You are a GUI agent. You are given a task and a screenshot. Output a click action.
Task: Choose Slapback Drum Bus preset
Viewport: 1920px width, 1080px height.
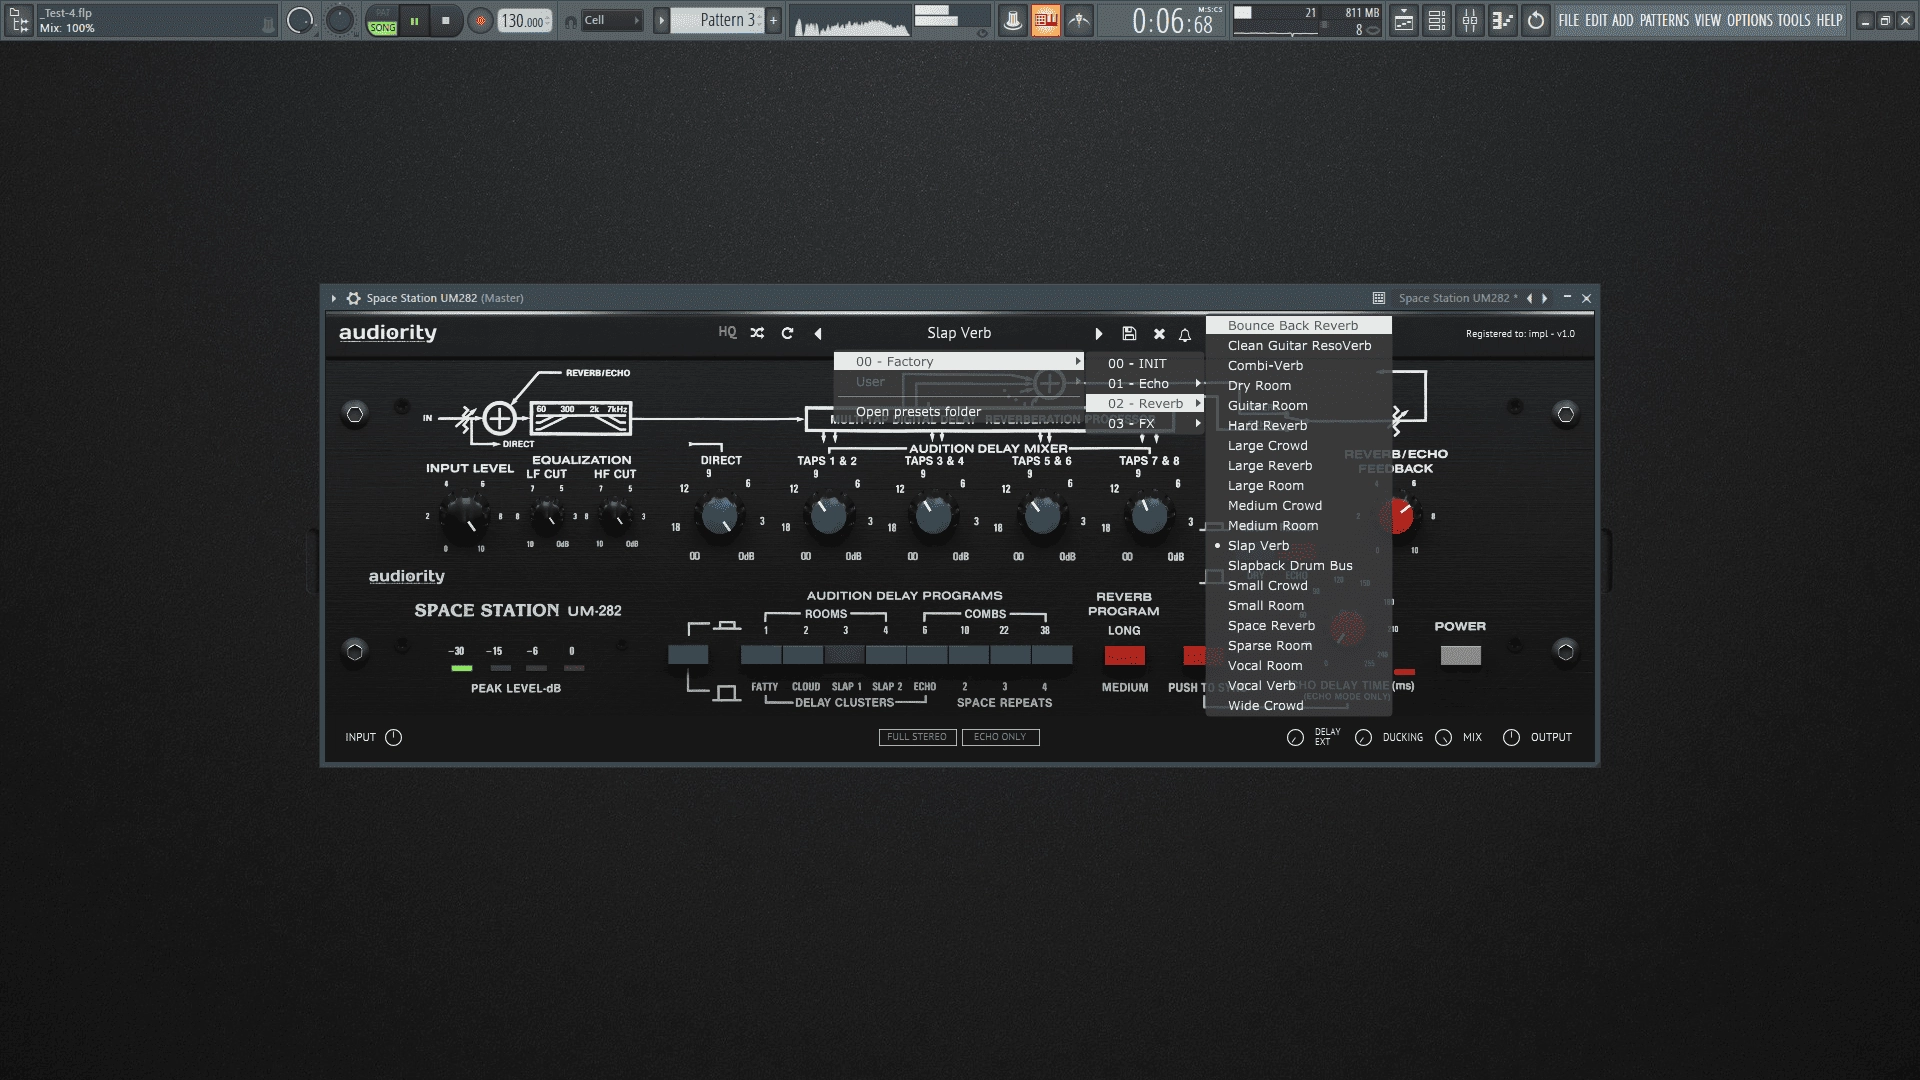tap(1298, 565)
